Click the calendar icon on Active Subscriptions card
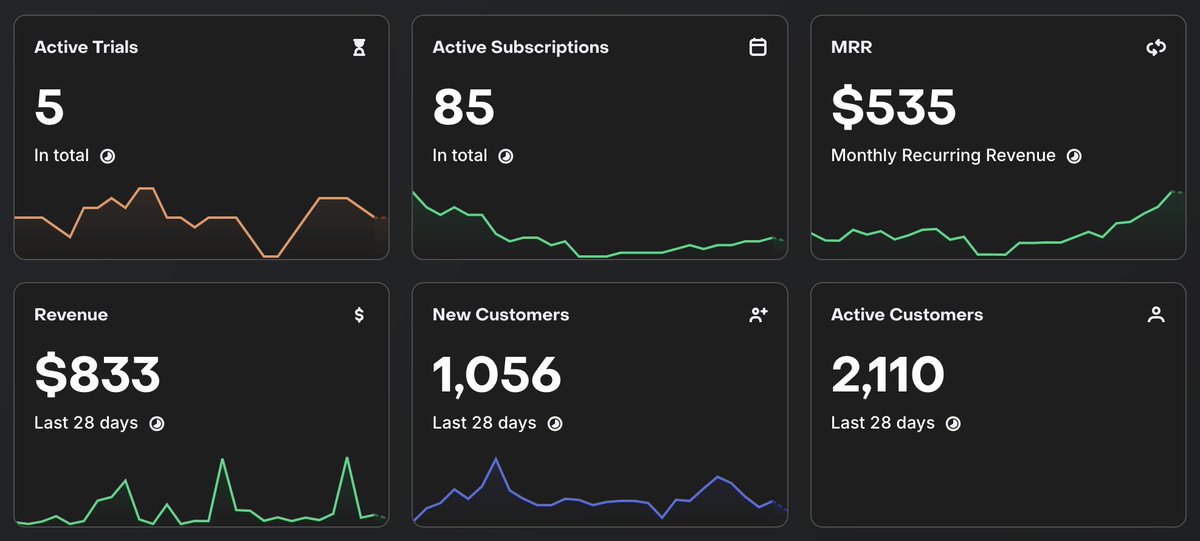The image size is (1200, 541). 758,47
